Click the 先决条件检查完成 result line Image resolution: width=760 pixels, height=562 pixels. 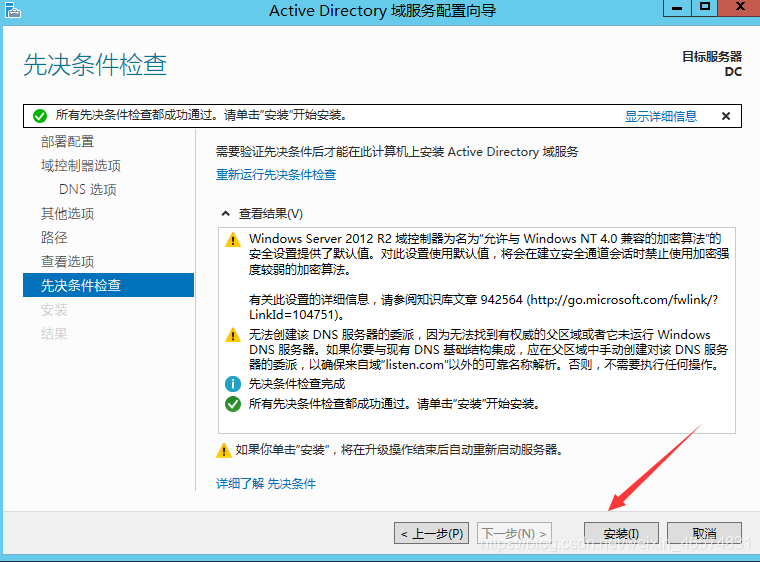tap(297, 384)
